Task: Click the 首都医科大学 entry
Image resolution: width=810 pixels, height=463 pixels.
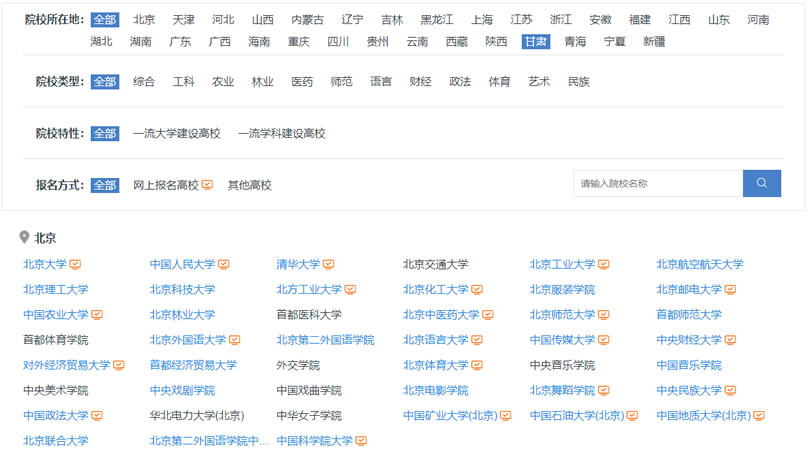Action: tap(309, 314)
